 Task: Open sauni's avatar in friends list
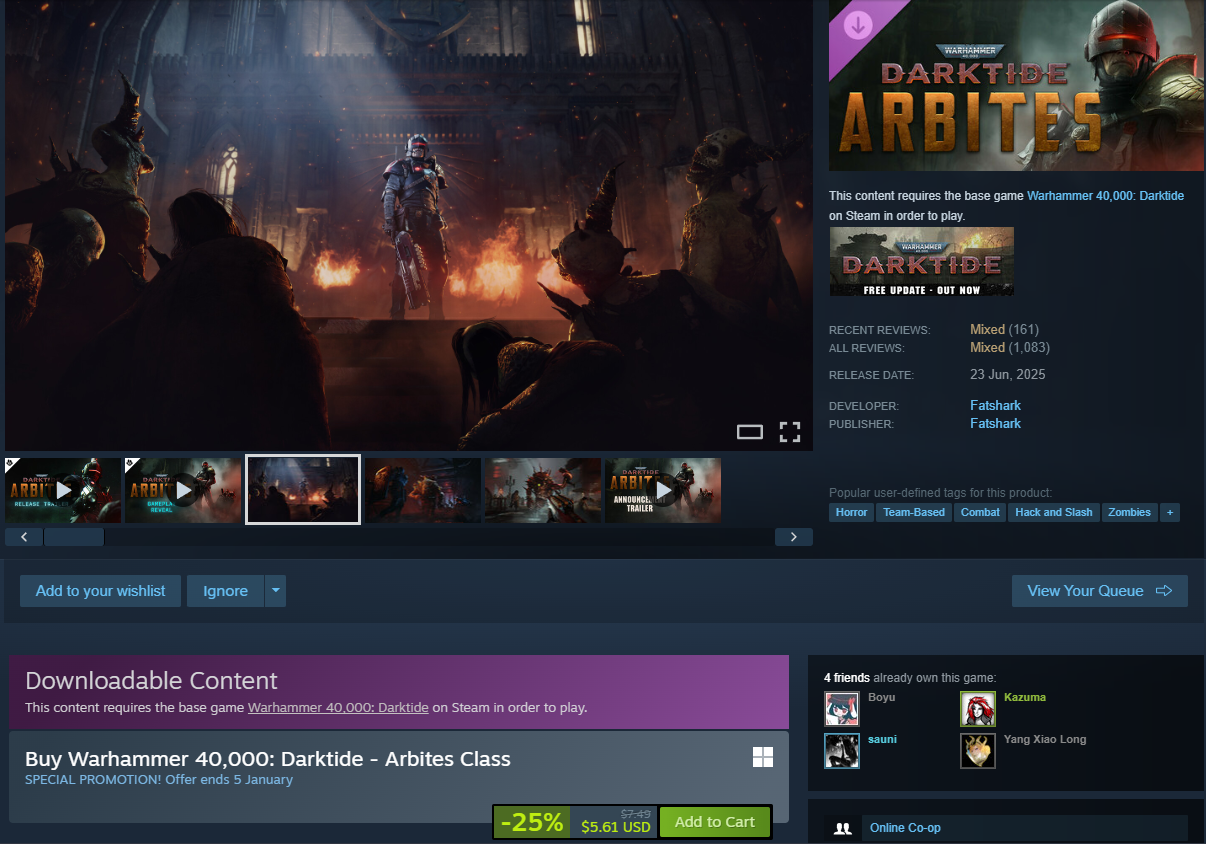842,750
